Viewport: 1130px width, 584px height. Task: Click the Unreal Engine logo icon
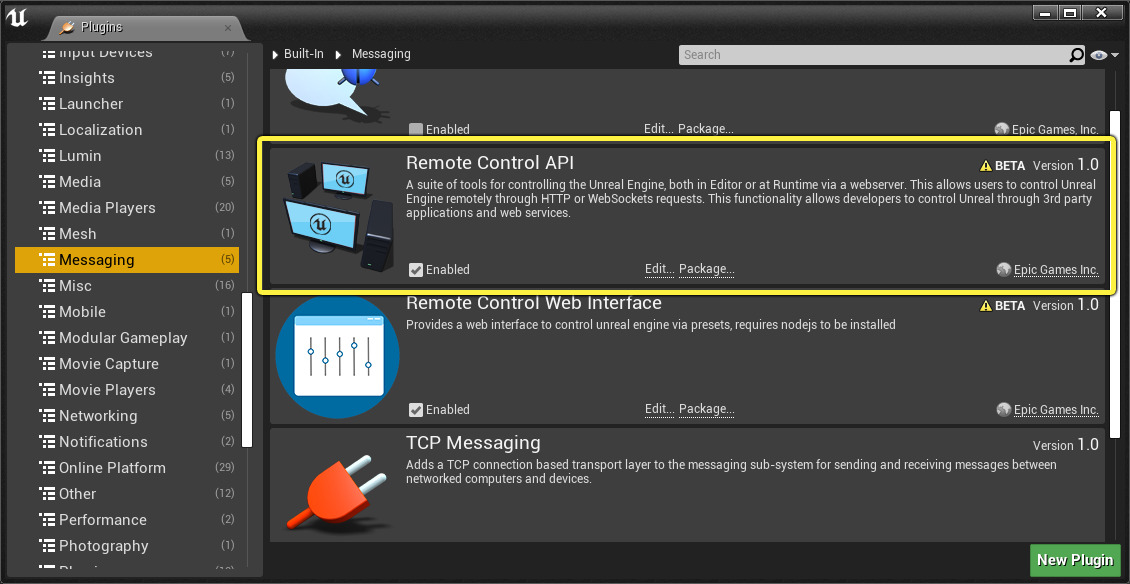coord(17,17)
